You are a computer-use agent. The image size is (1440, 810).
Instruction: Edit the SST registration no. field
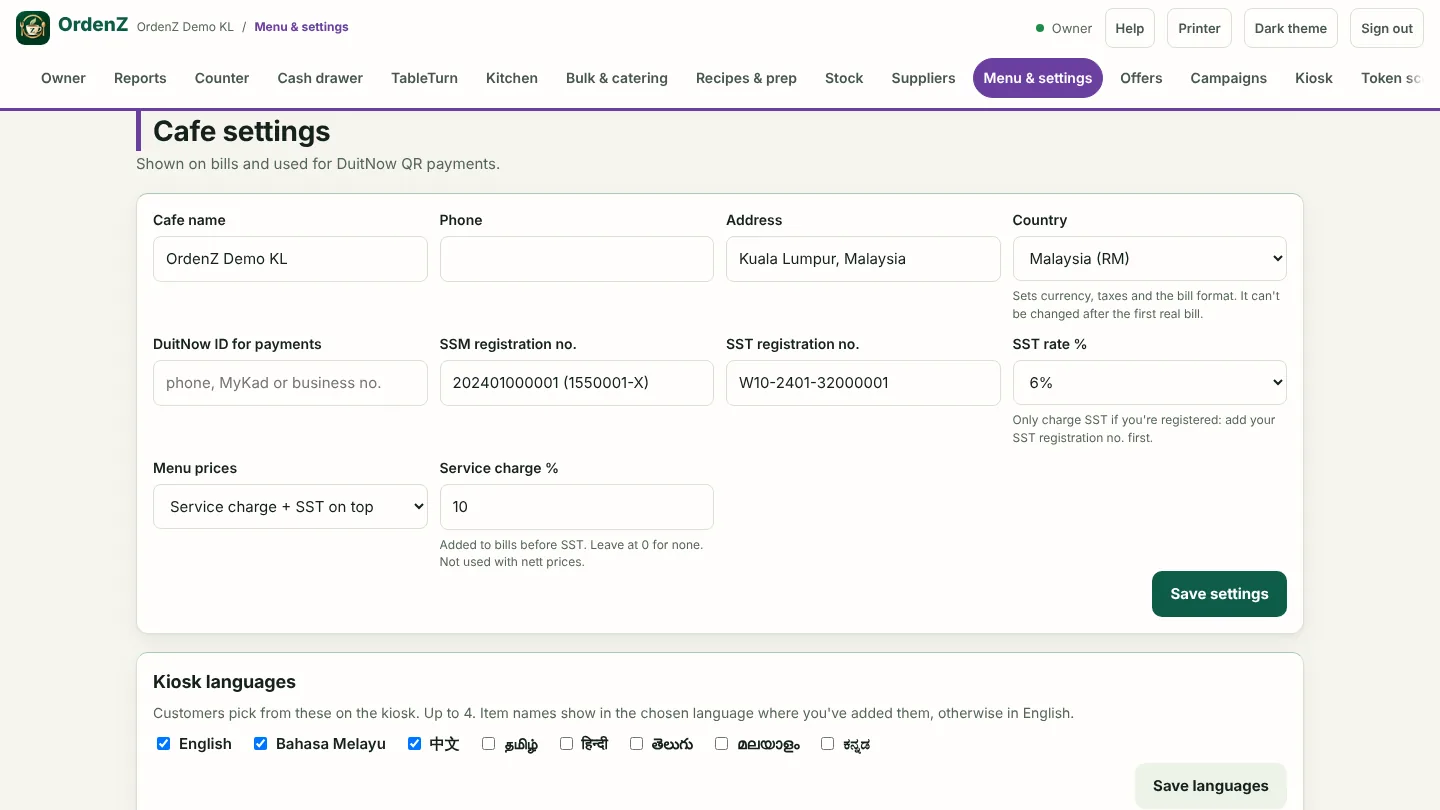pos(863,383)
